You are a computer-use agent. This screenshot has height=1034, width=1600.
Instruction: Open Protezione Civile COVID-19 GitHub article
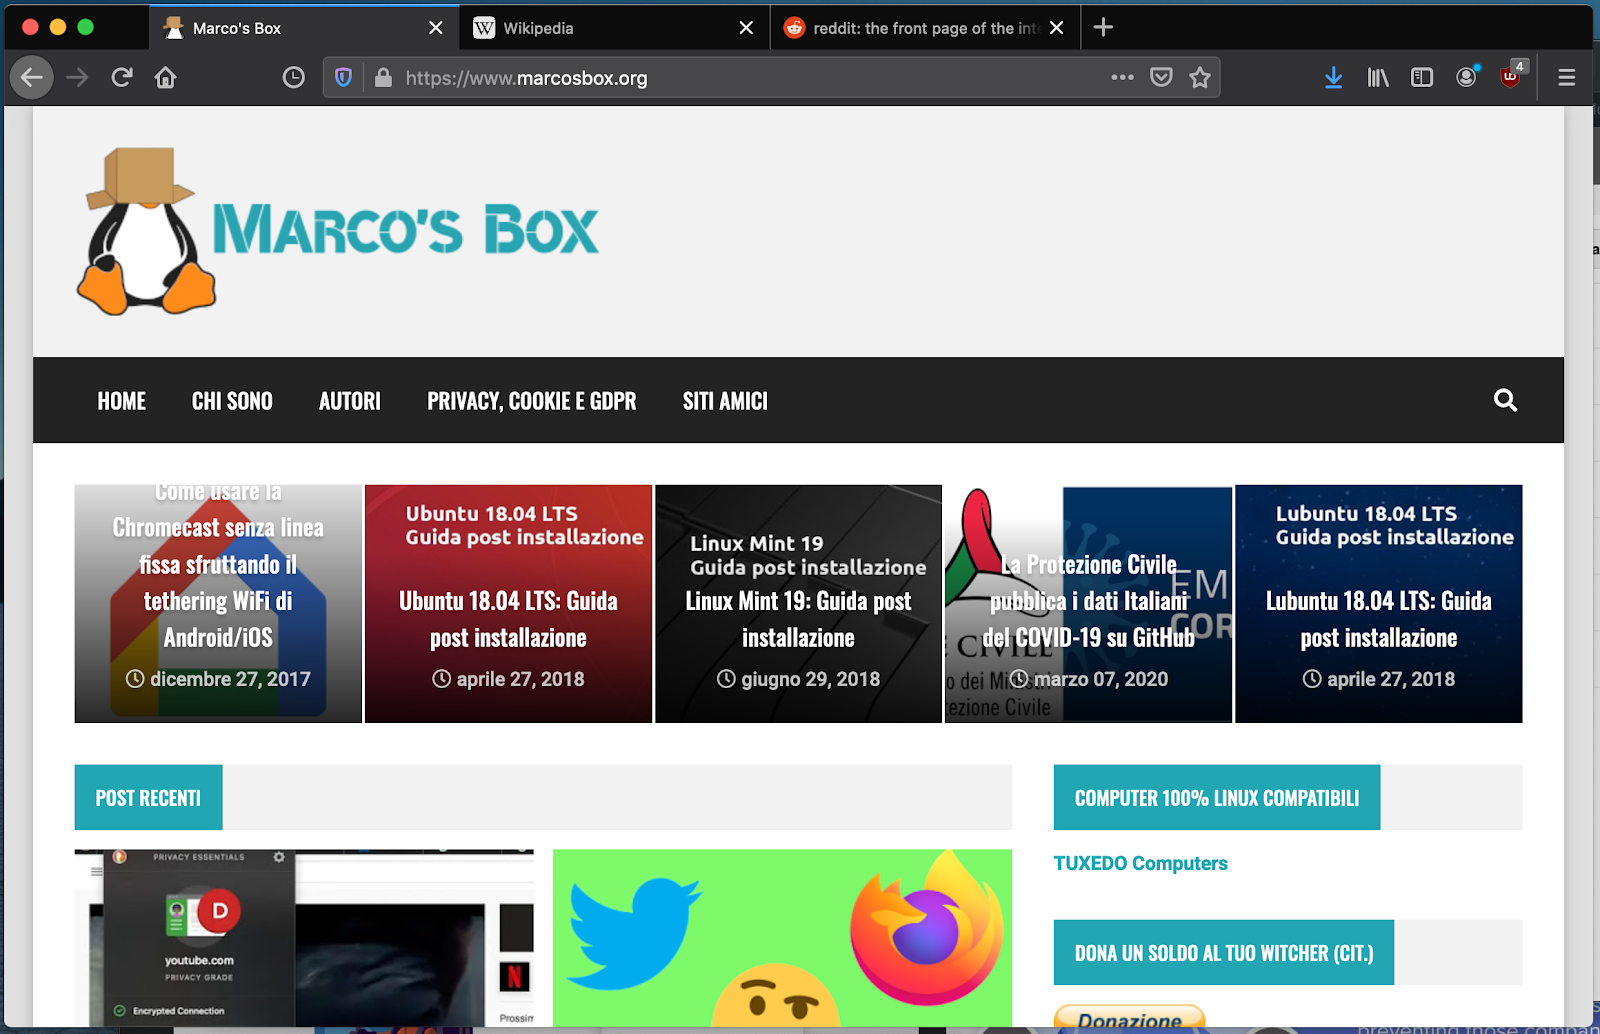(x=1088, y=604)
